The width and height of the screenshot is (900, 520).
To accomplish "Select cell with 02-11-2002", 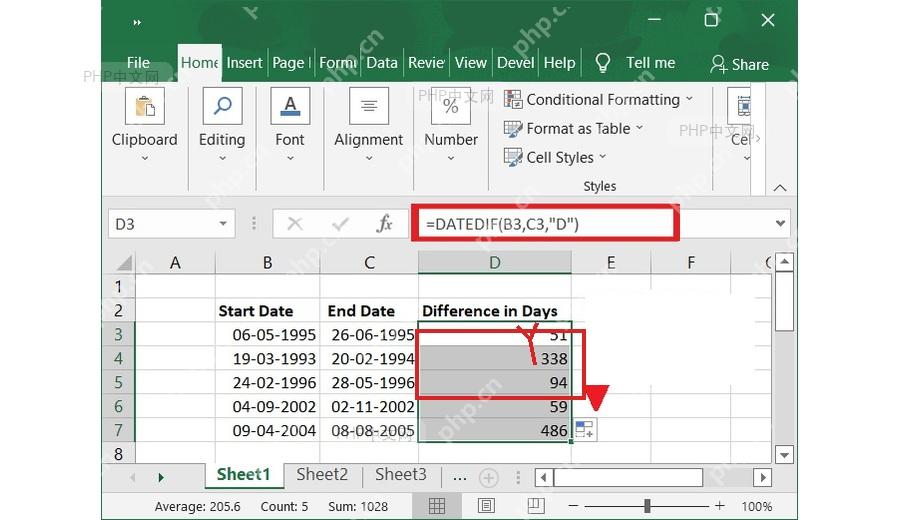I will (369, 406).
